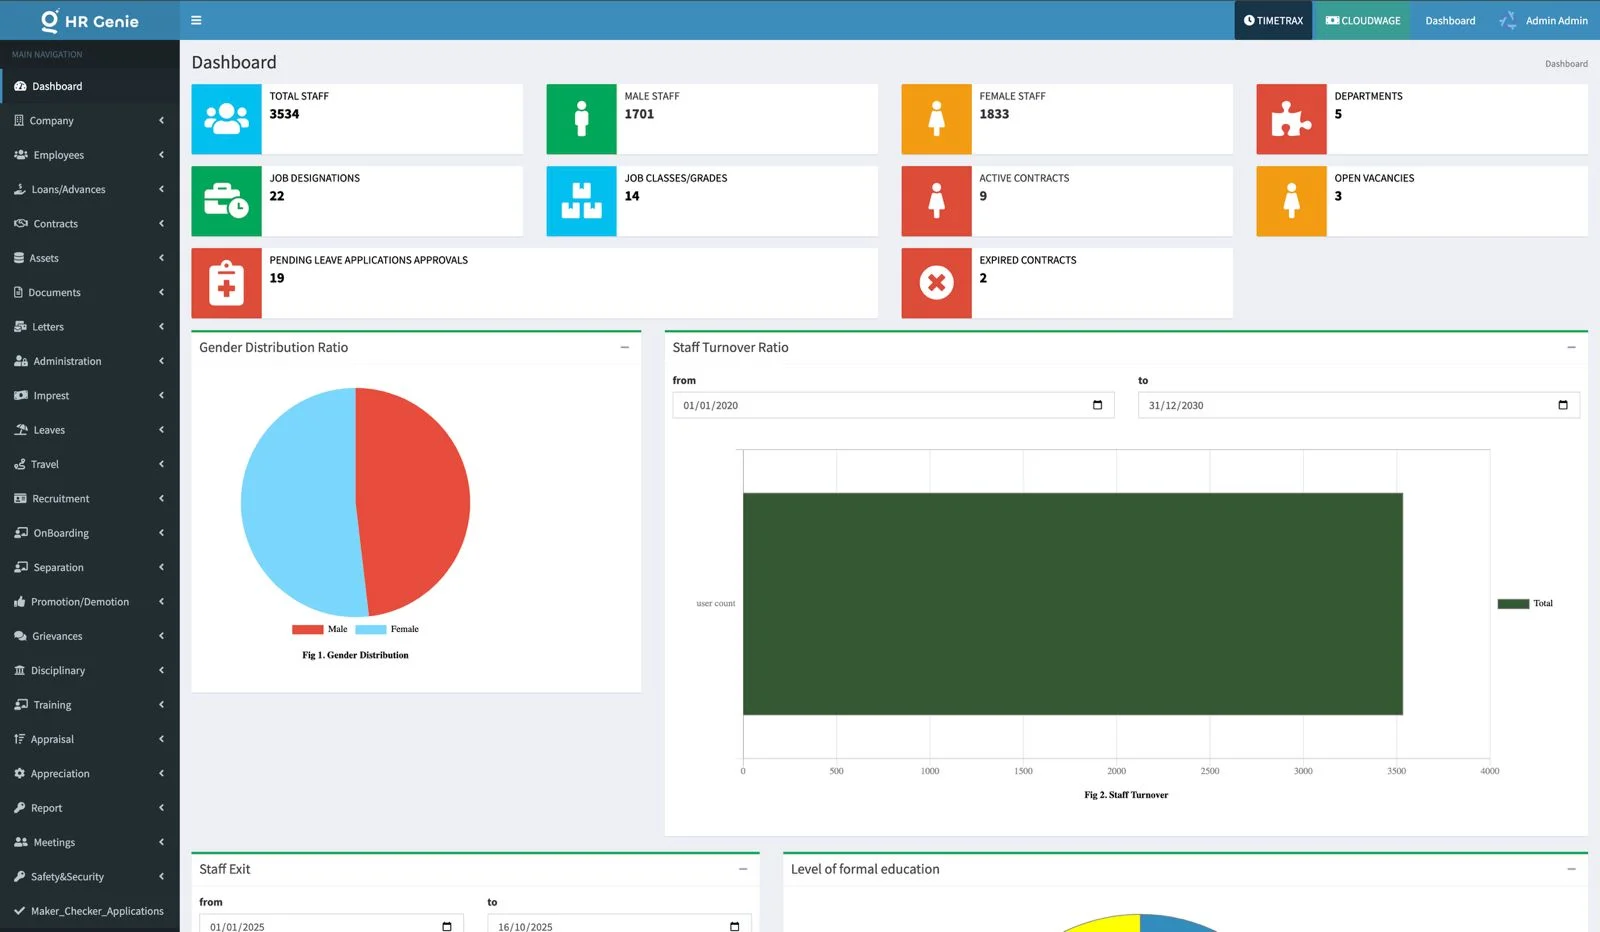Click the Staff Turnover 'to' date field
Screen dimensions: 1600x932
[x=1340, y=405]
